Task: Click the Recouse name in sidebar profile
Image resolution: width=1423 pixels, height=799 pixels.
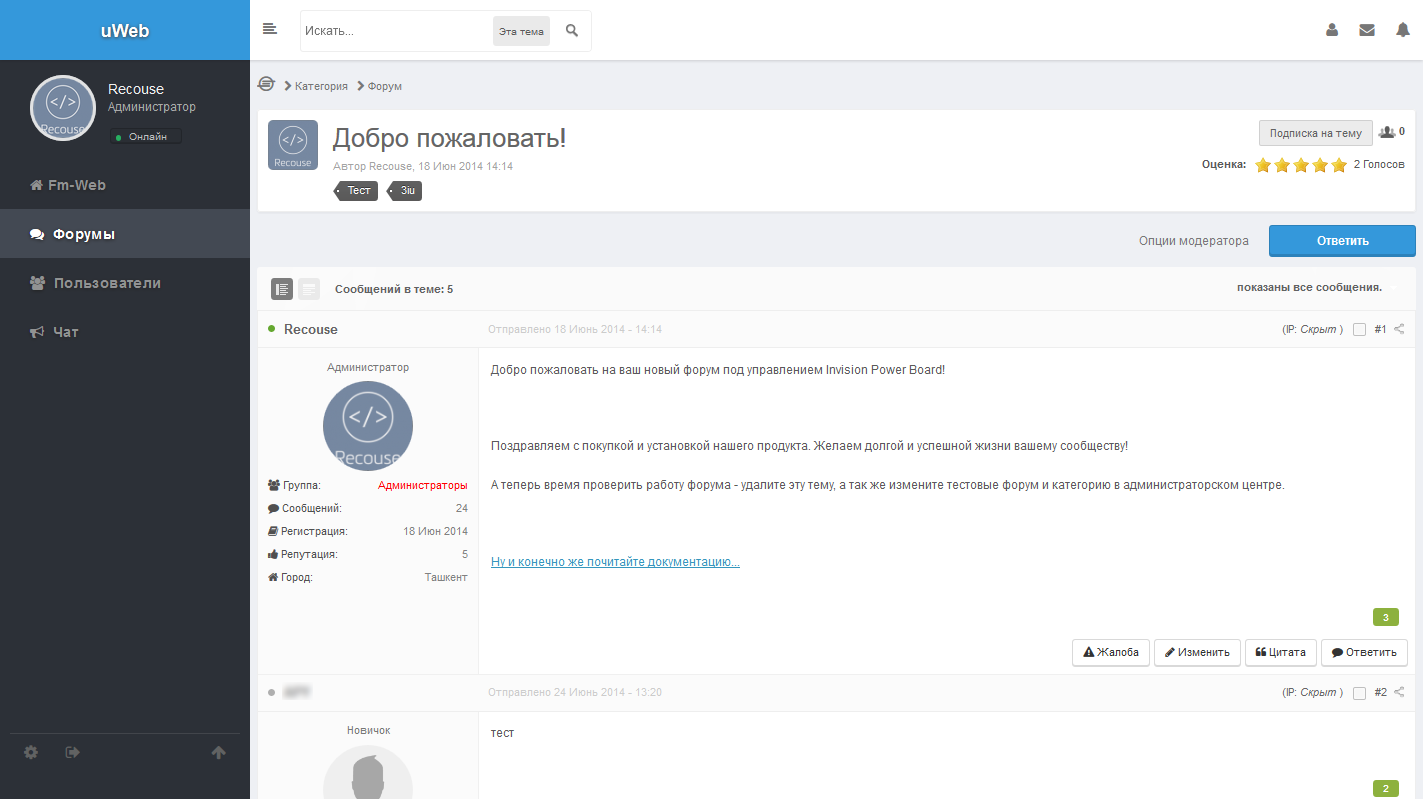Action: 136,89
